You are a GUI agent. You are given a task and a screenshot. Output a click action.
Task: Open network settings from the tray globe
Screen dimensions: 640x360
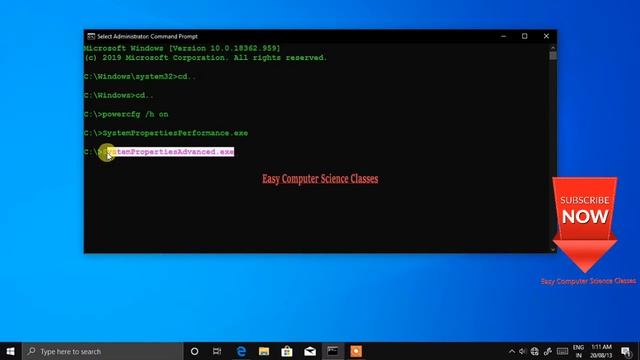click(x=535, y=351)
